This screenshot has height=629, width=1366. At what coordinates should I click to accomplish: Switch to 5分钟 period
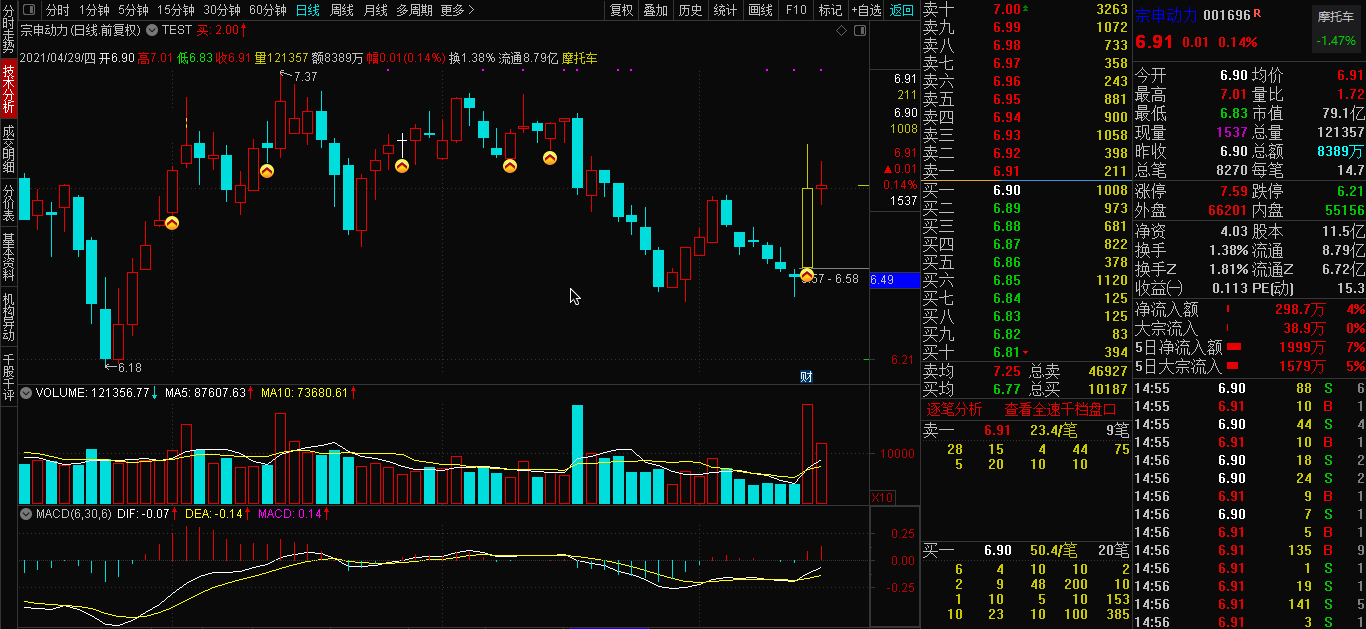tap(133, 10)
